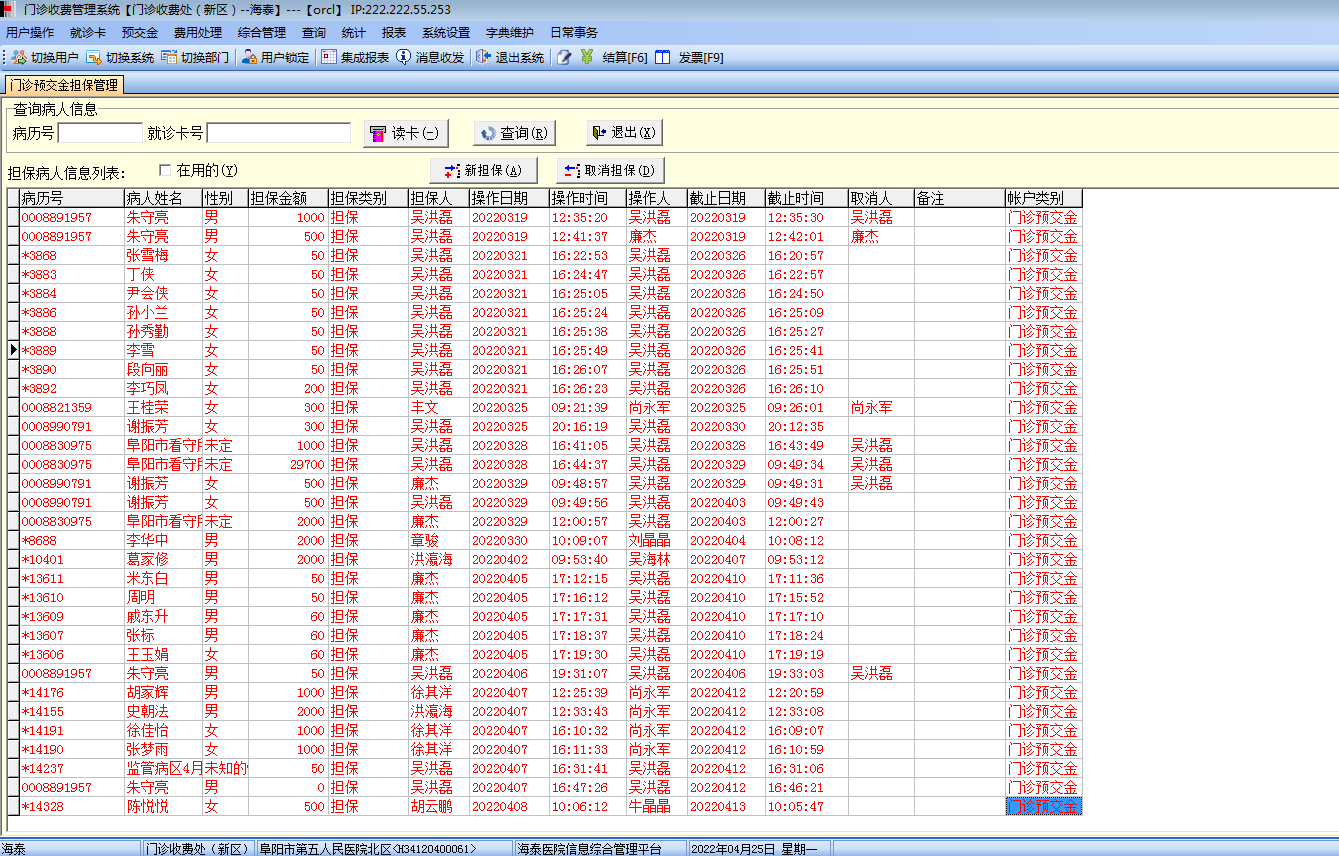Click the 取消担保(D) cancel guarantee button
The height and width of the screenshot is (856, 1339).
(x=610, y=171)
